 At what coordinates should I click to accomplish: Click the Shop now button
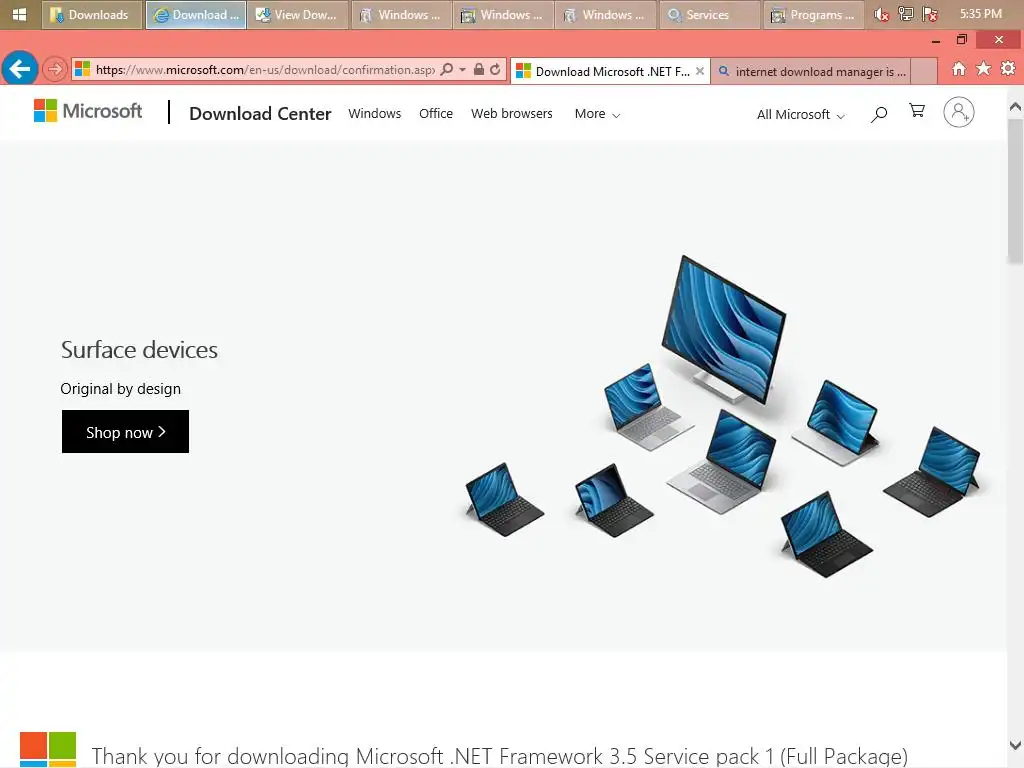pyautogui.click(x=125, y=432)
